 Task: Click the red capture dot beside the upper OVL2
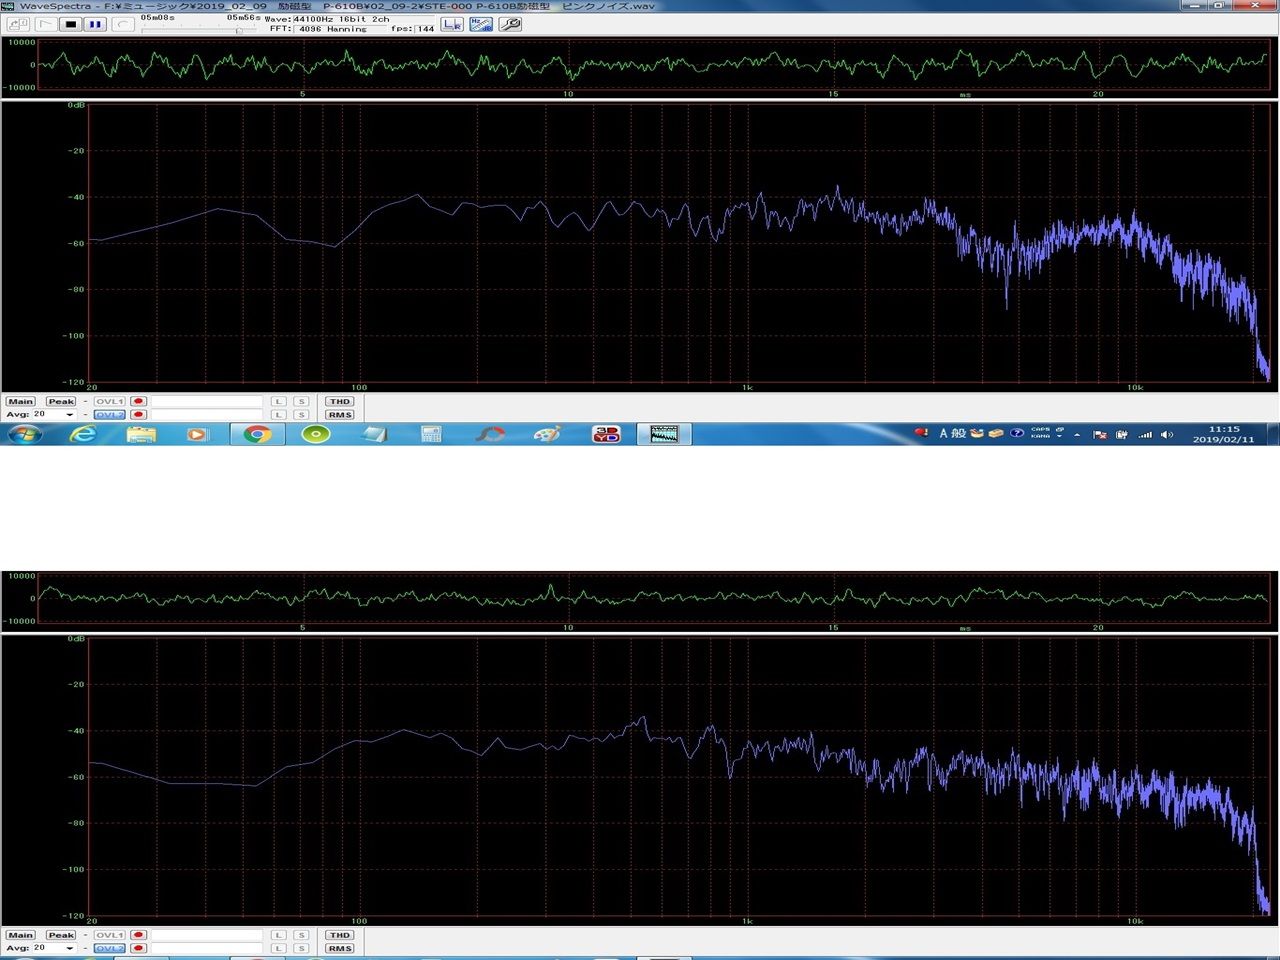[138, 415]
